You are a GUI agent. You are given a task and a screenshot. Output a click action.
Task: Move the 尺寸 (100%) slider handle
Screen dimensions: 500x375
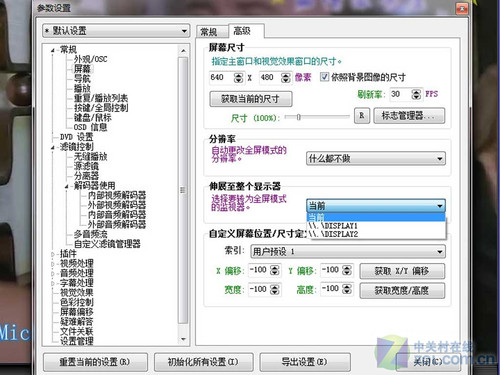pyautogui.click(x=299, y=117)
